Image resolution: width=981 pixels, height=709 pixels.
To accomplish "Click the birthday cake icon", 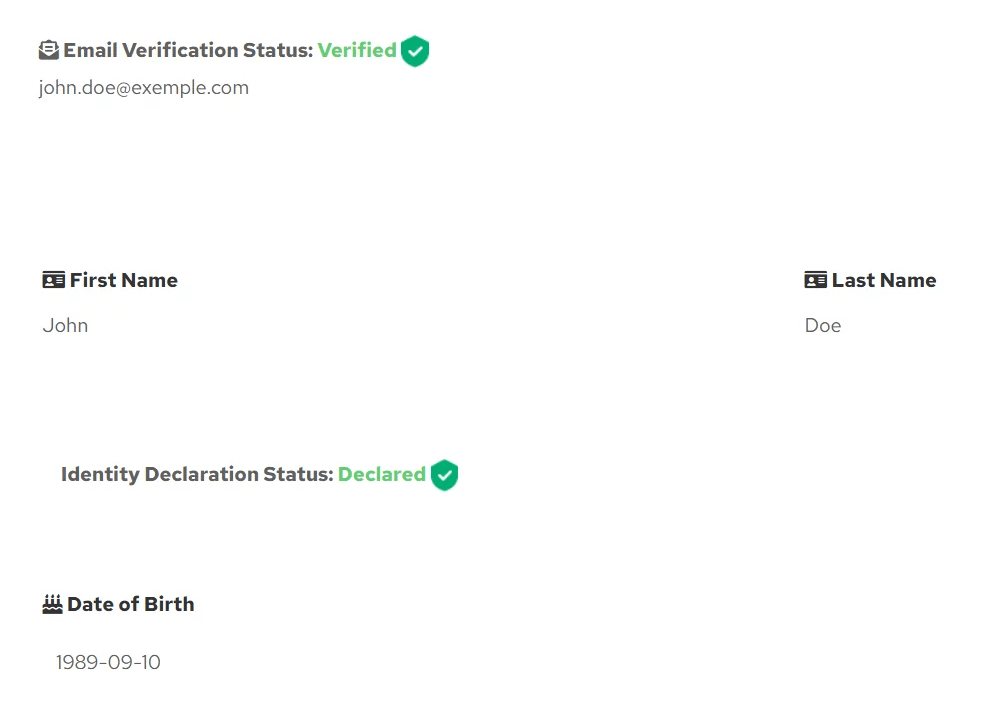I will [x=53, y=604].
